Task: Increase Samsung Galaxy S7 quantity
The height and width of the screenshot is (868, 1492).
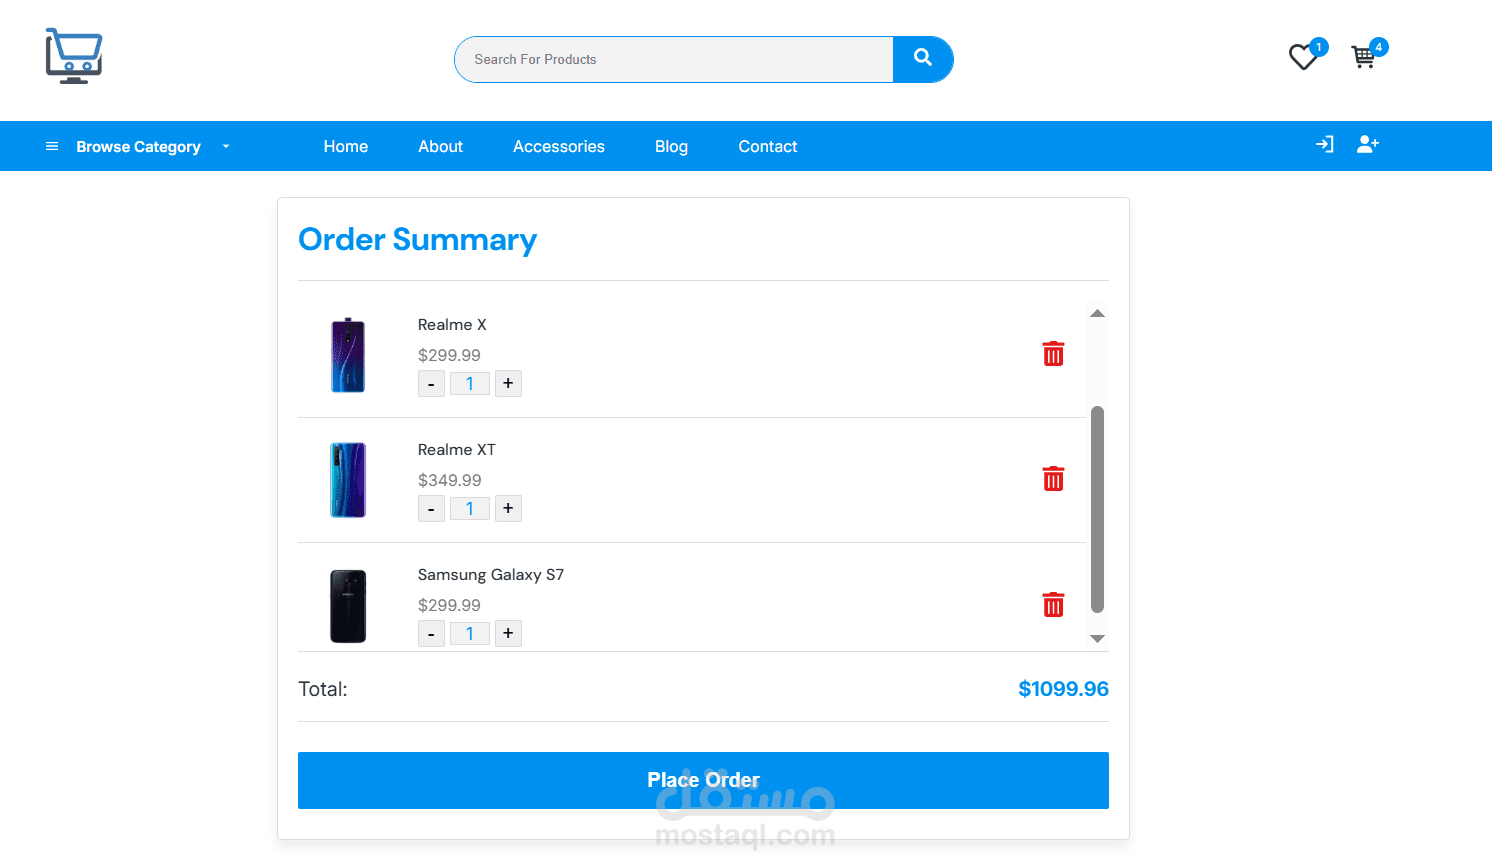Action: [x=508, y=634]
